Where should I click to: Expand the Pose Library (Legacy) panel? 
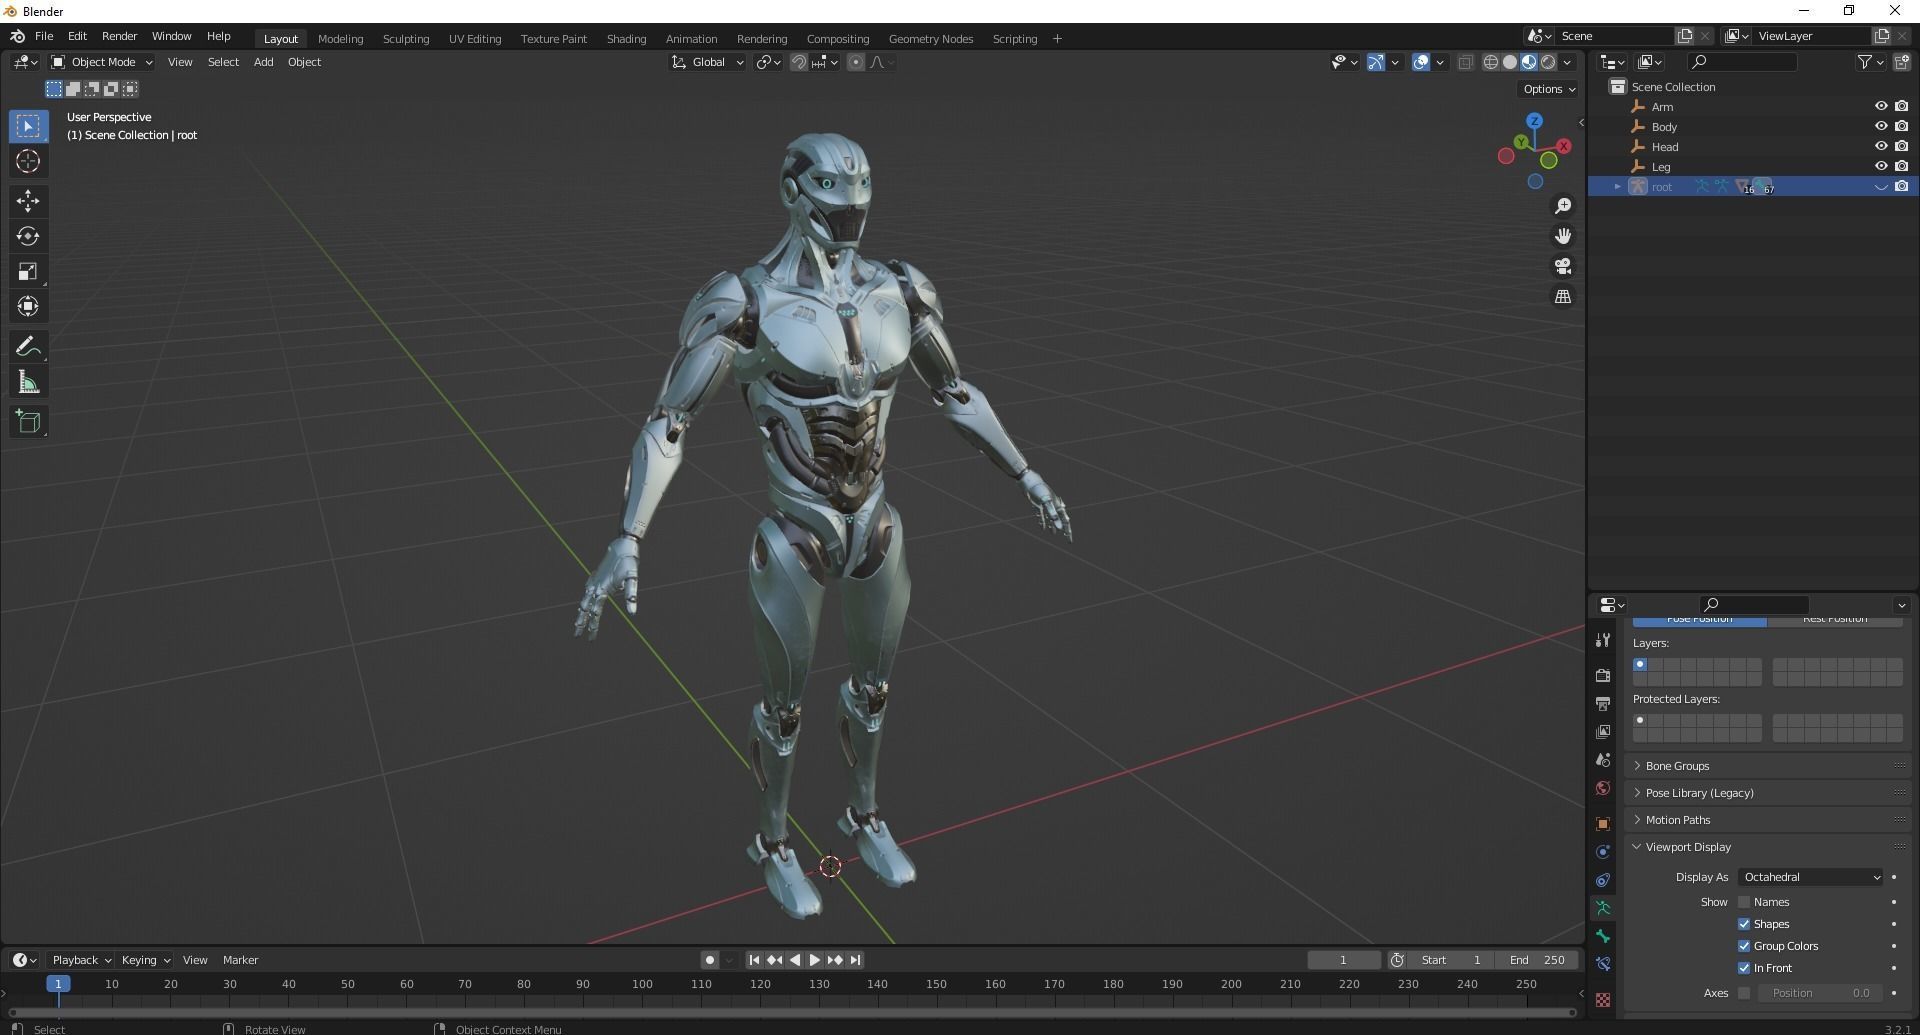tap(1699, 793)
